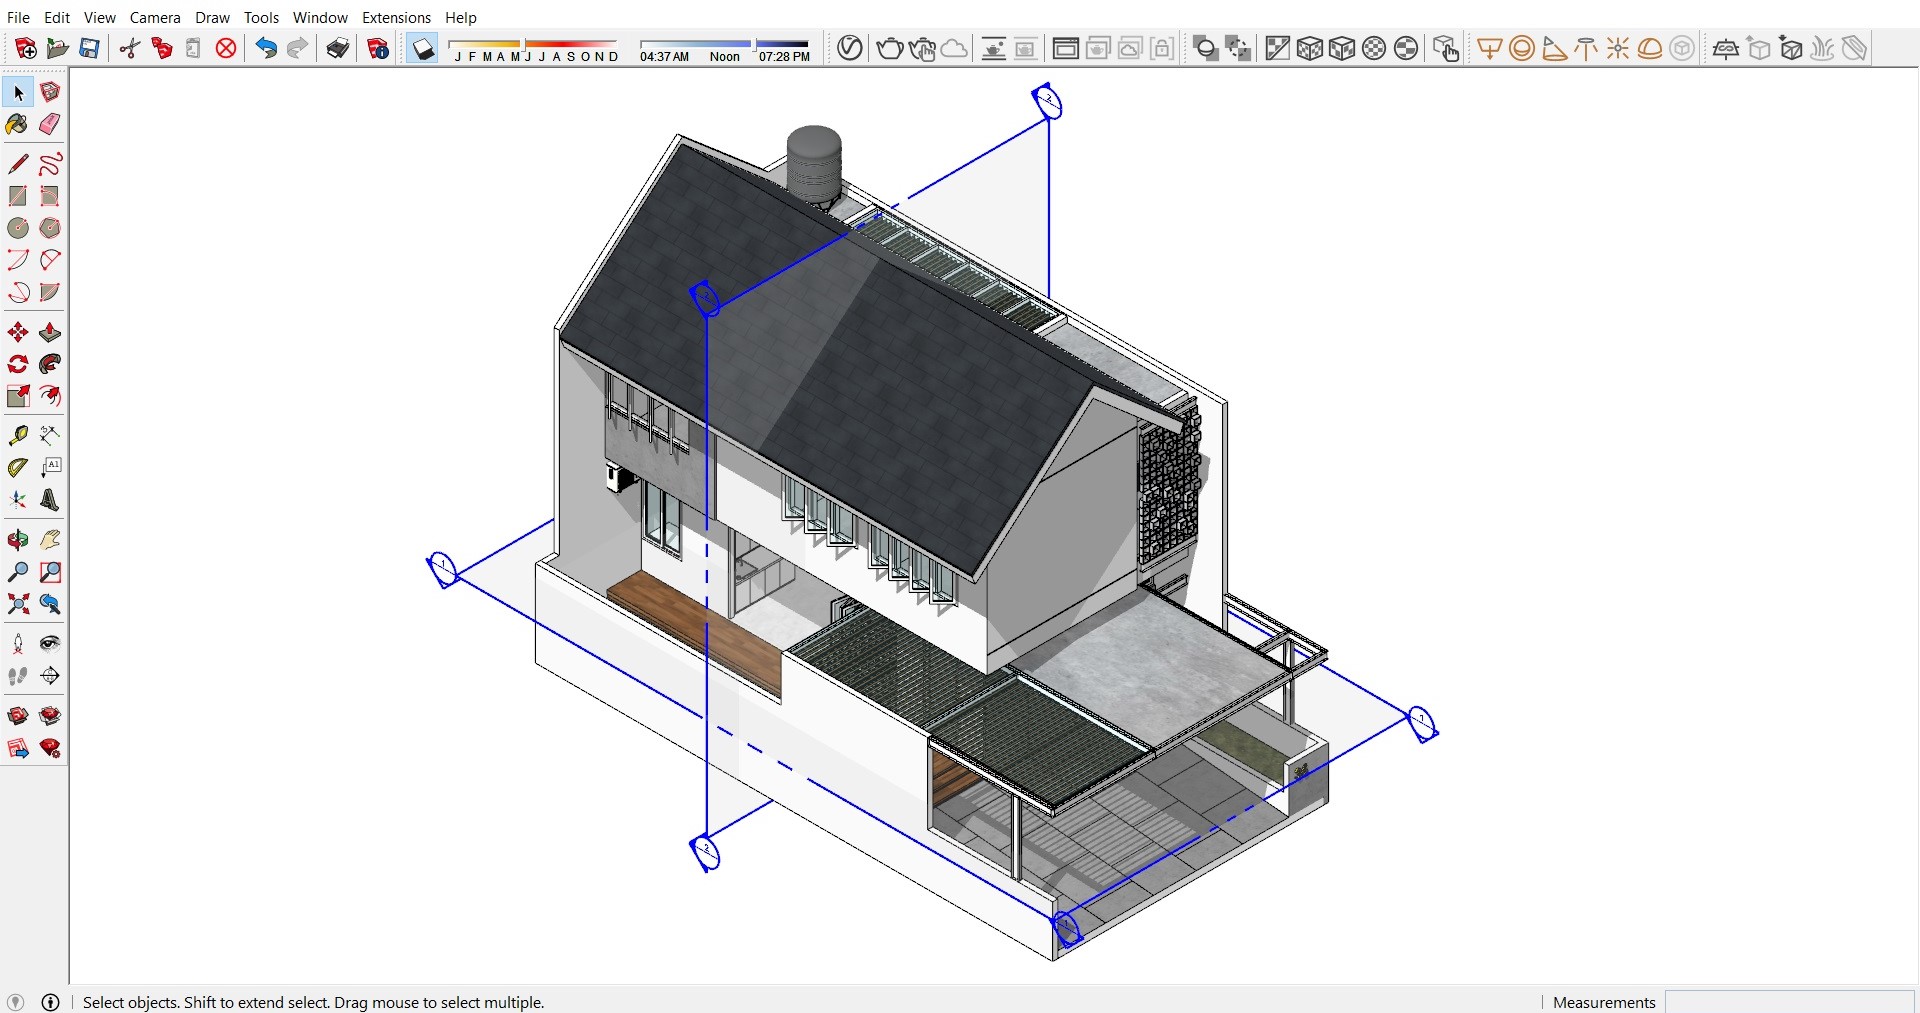Click the shadow time-of-day slider
The width and height of the screenshot is (1920, 1013).
[x=755, y=46]
